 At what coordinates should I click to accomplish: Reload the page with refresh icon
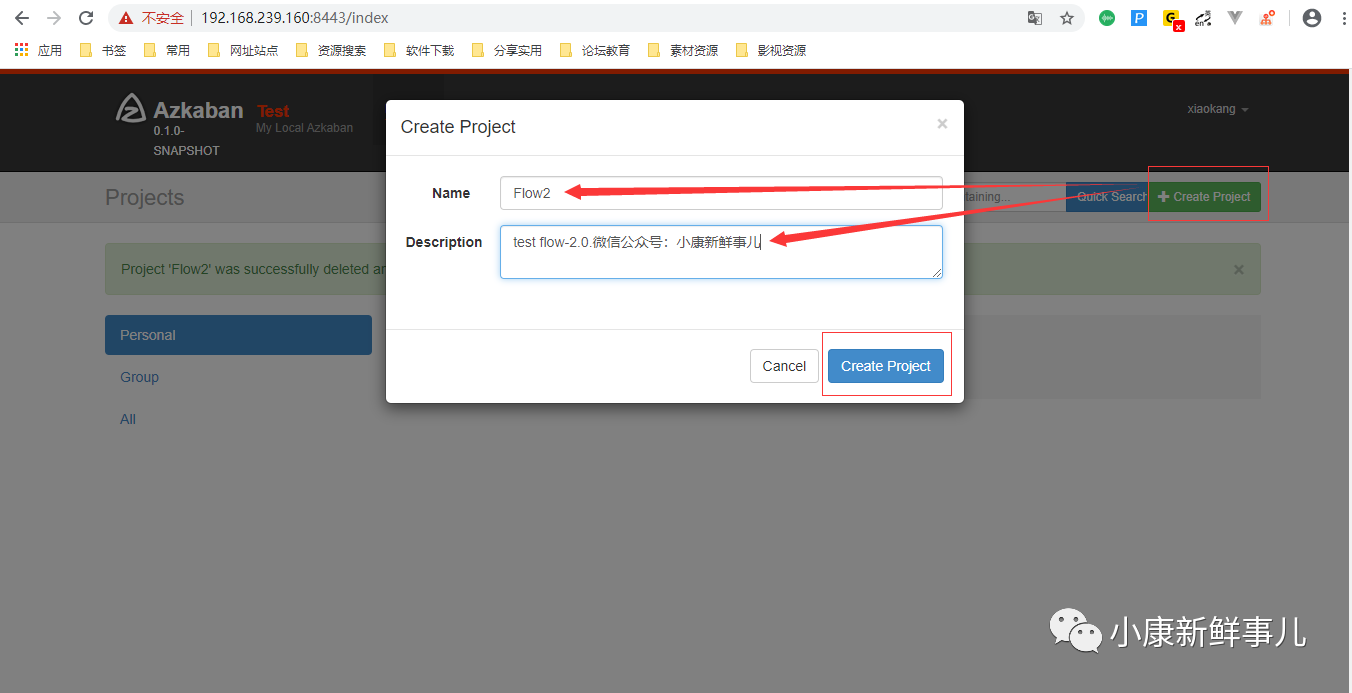(86, 18)
